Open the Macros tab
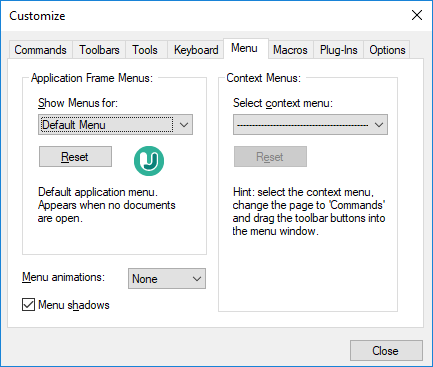The height and width of the screenshot is (367, 433). pyautogui.click(x=290, y=50)
